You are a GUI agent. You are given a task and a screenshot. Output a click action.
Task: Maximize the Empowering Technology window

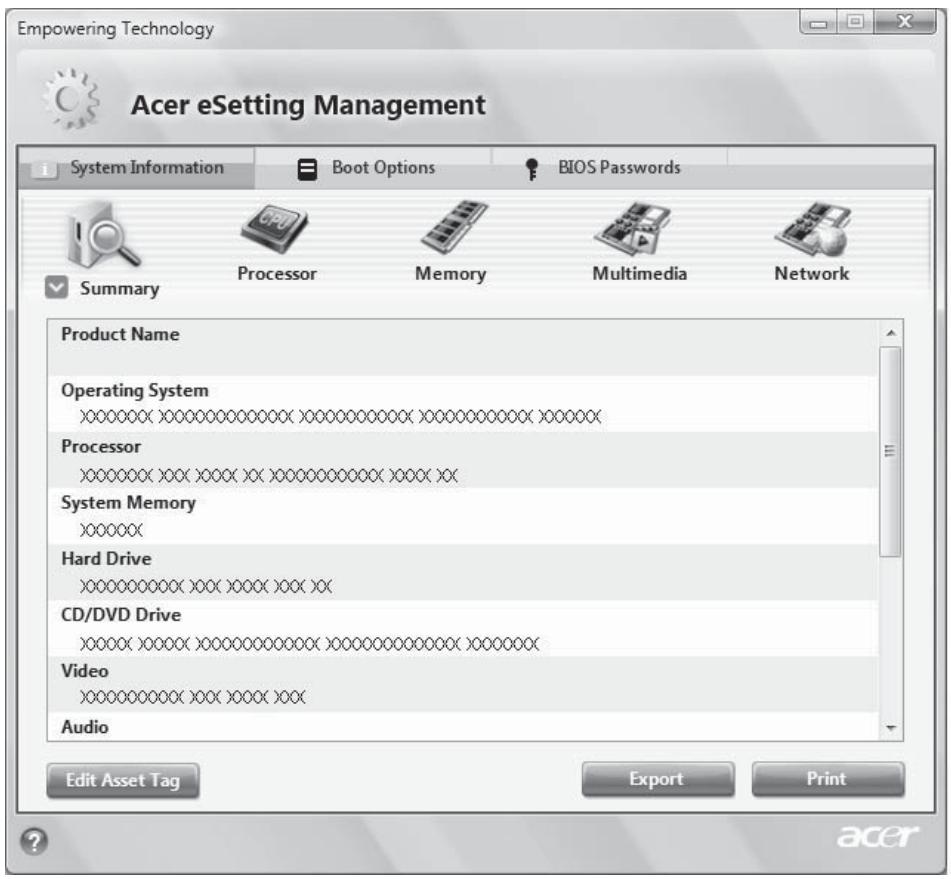click(x=855, y=22)
